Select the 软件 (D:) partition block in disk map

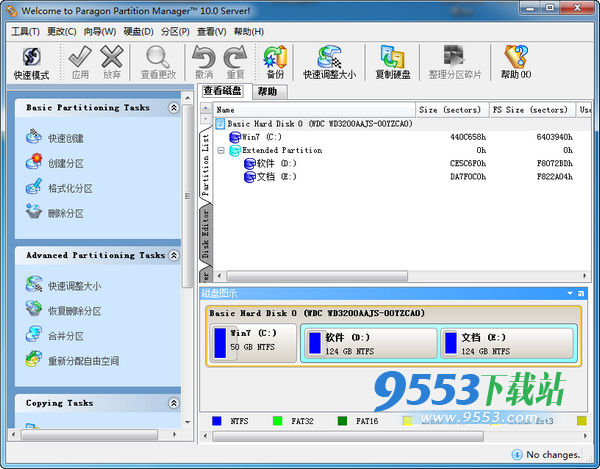point(367,343)
